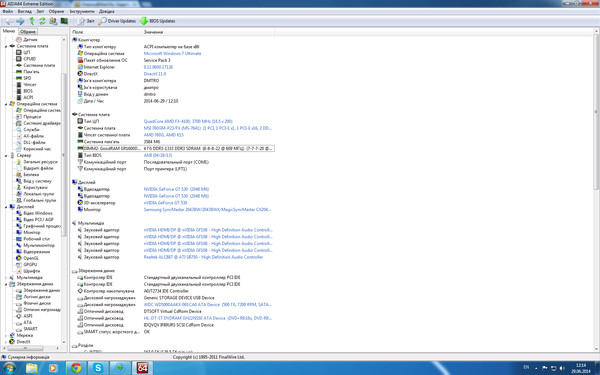Open Звіт report wizard from toolbar
600x375 pixels.
86,21
